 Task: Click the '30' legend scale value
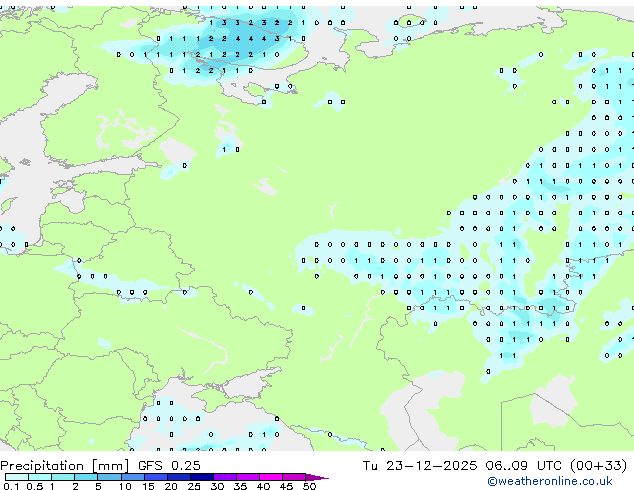(x=217, y=486)
